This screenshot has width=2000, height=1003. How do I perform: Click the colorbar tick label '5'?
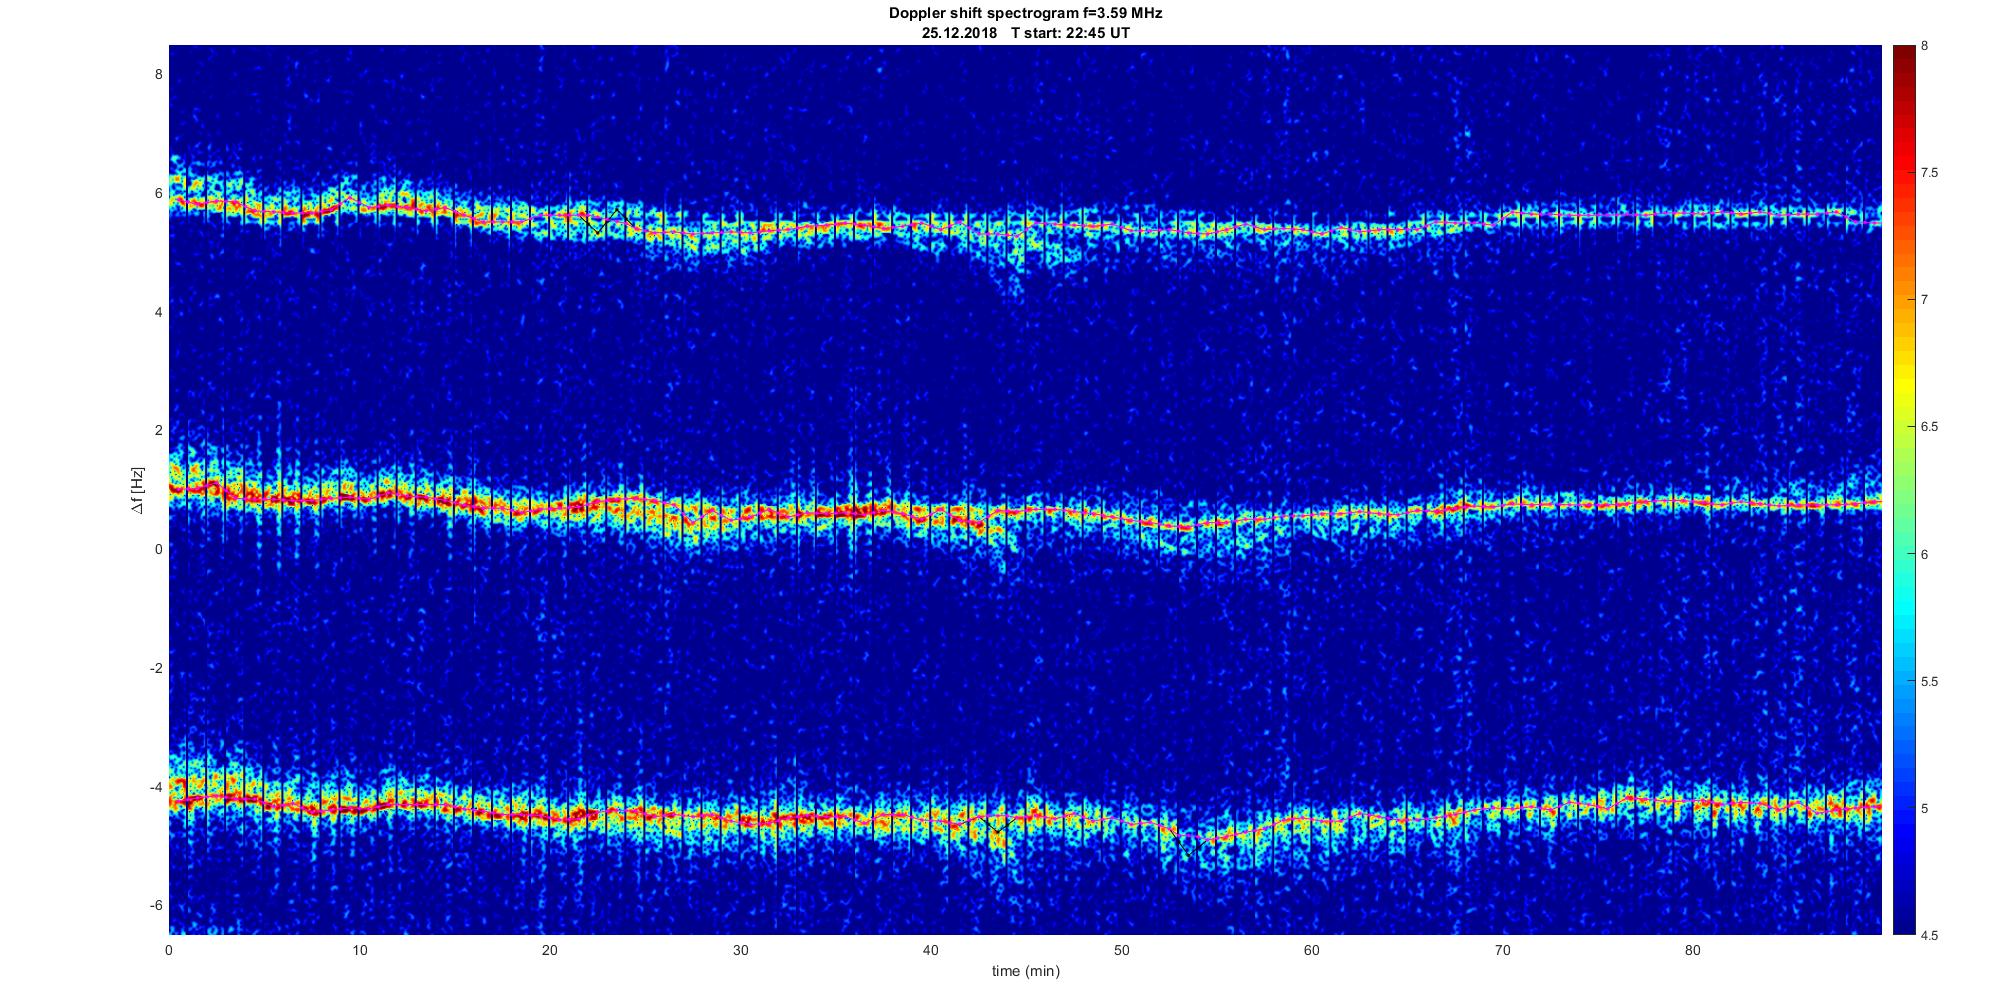point(1925,808)
